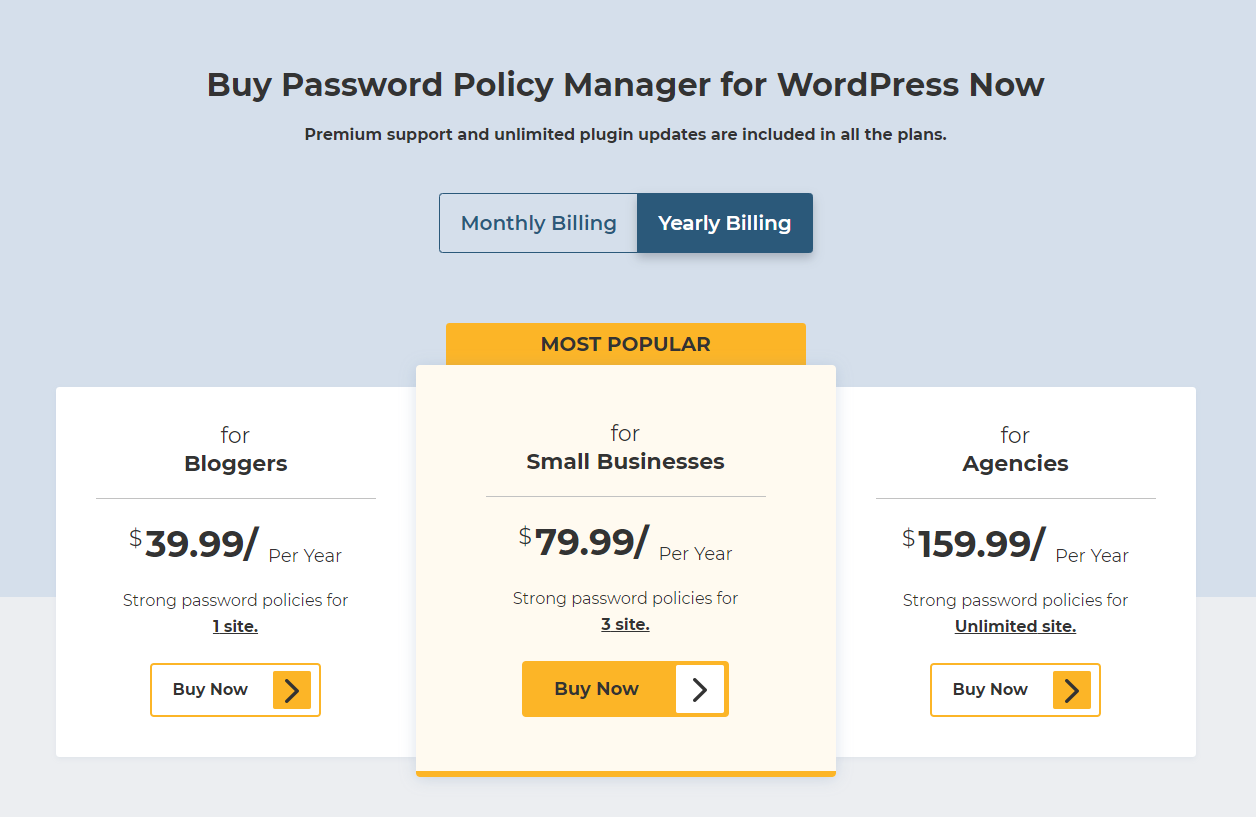Image resolution: width=1256 pixels, height=817 pixels.
Task: Select the Yearly Billing option
Action: [x=724, y=223]
